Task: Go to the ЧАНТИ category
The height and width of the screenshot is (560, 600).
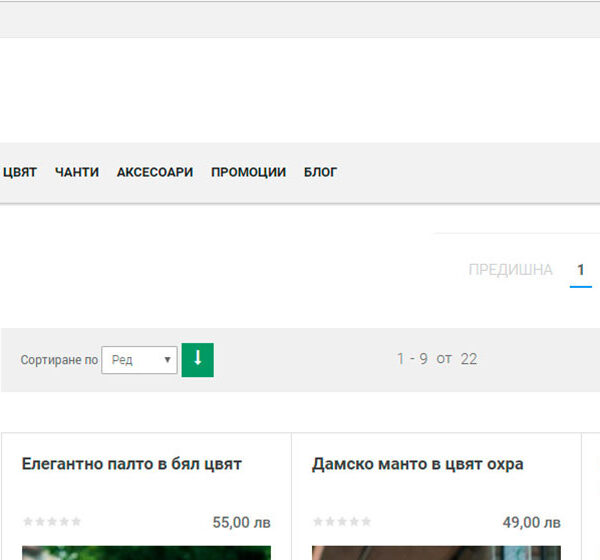Action: point(77,172)
